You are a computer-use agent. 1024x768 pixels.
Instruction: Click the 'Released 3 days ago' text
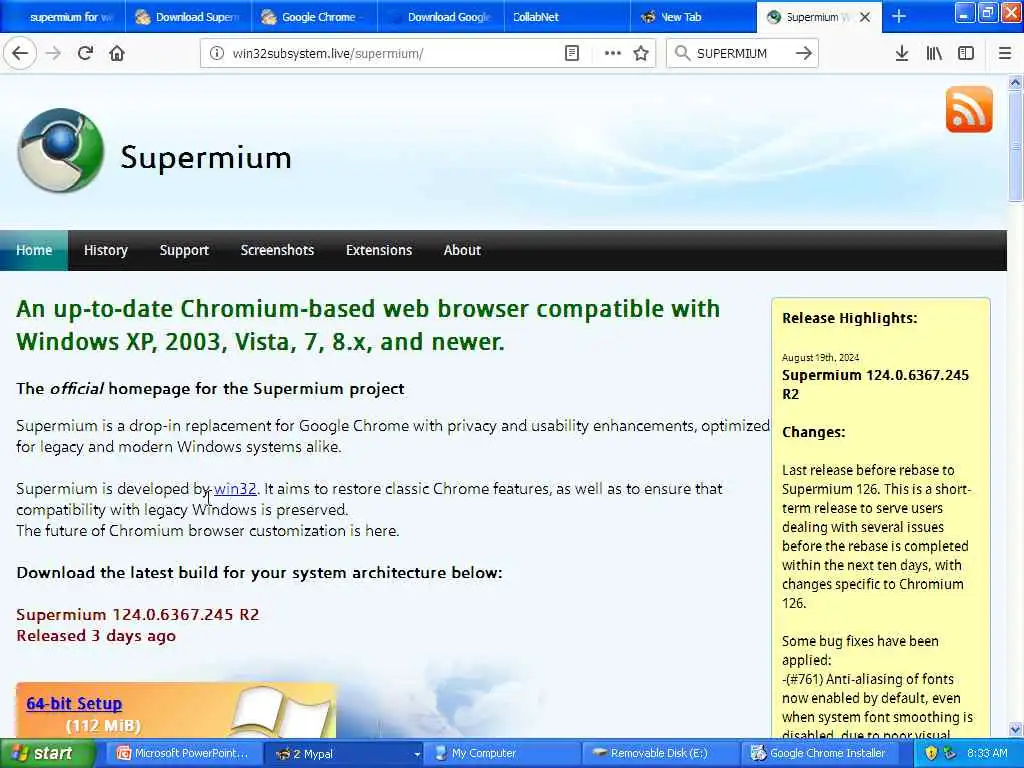pos(96,635)
